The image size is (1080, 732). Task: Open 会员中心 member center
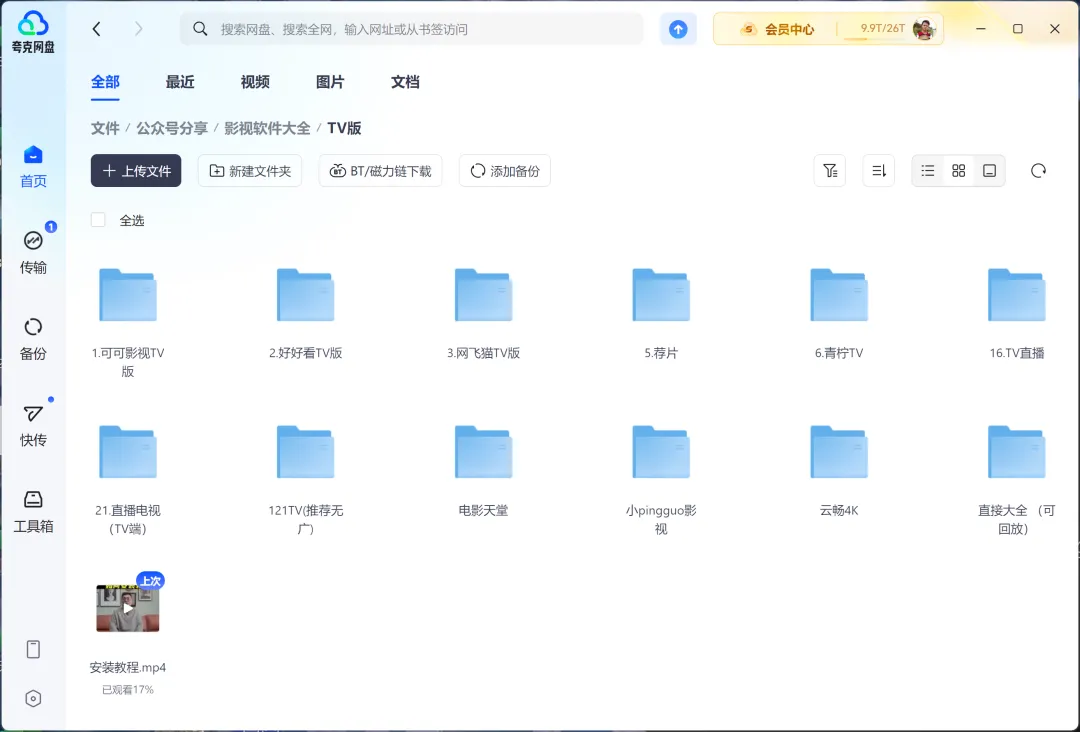click(777, 29)
